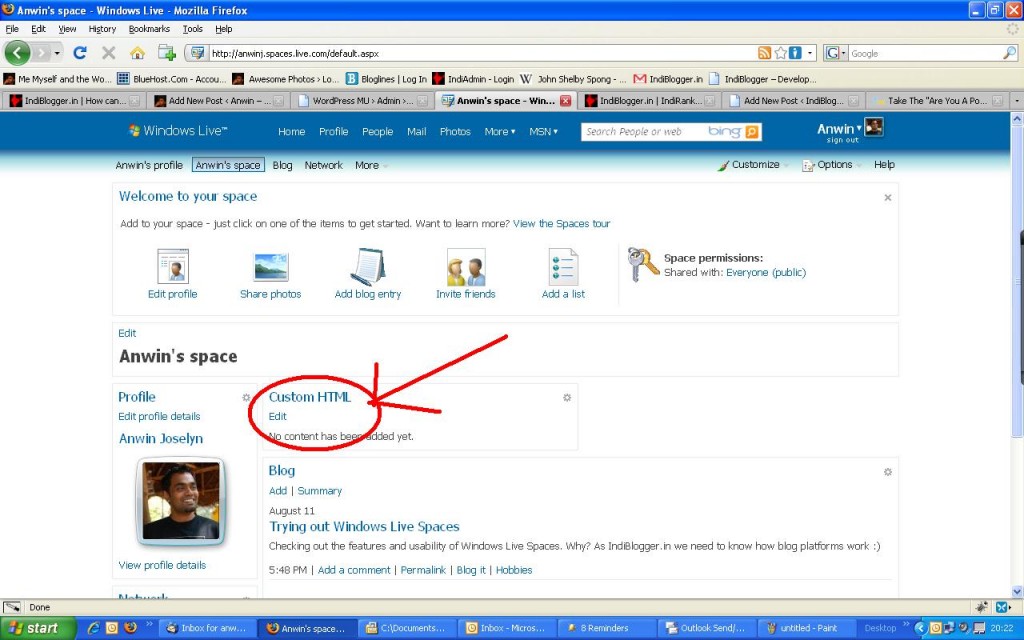
Task: Expand the sub-navigation More menu
Action: (371, 165)
